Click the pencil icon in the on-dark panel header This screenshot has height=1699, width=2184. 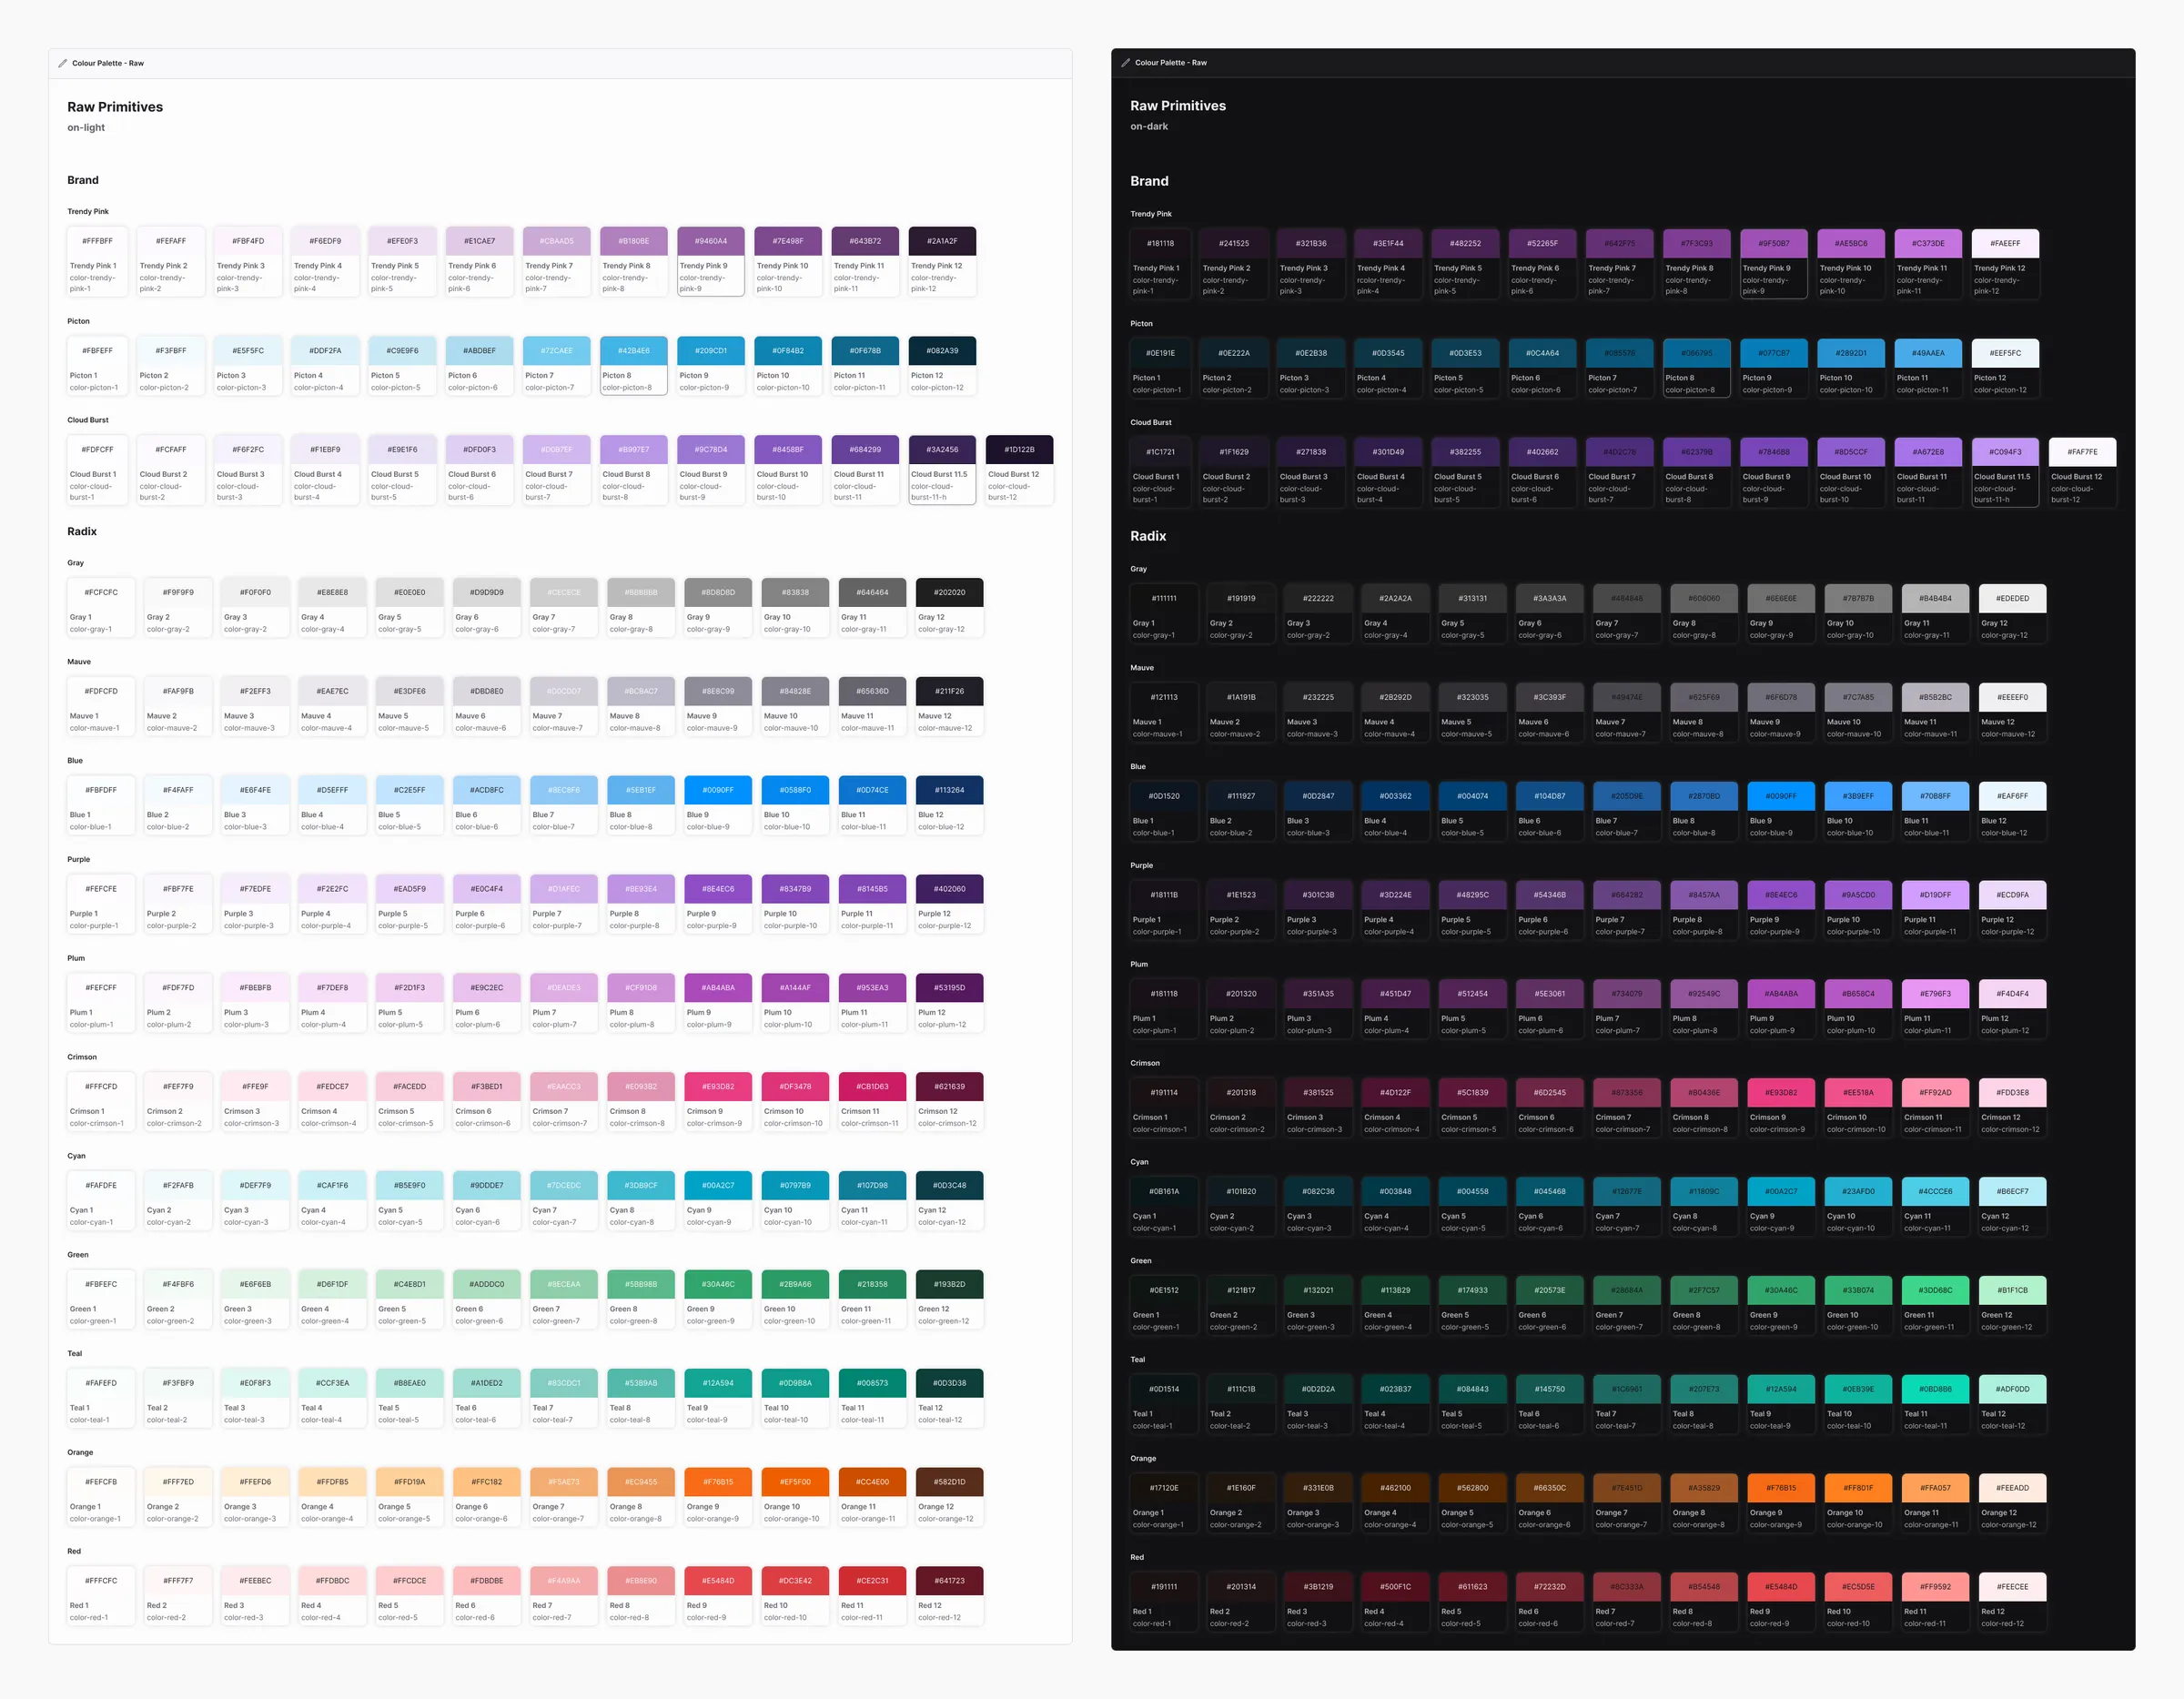tap(1125, 62)
